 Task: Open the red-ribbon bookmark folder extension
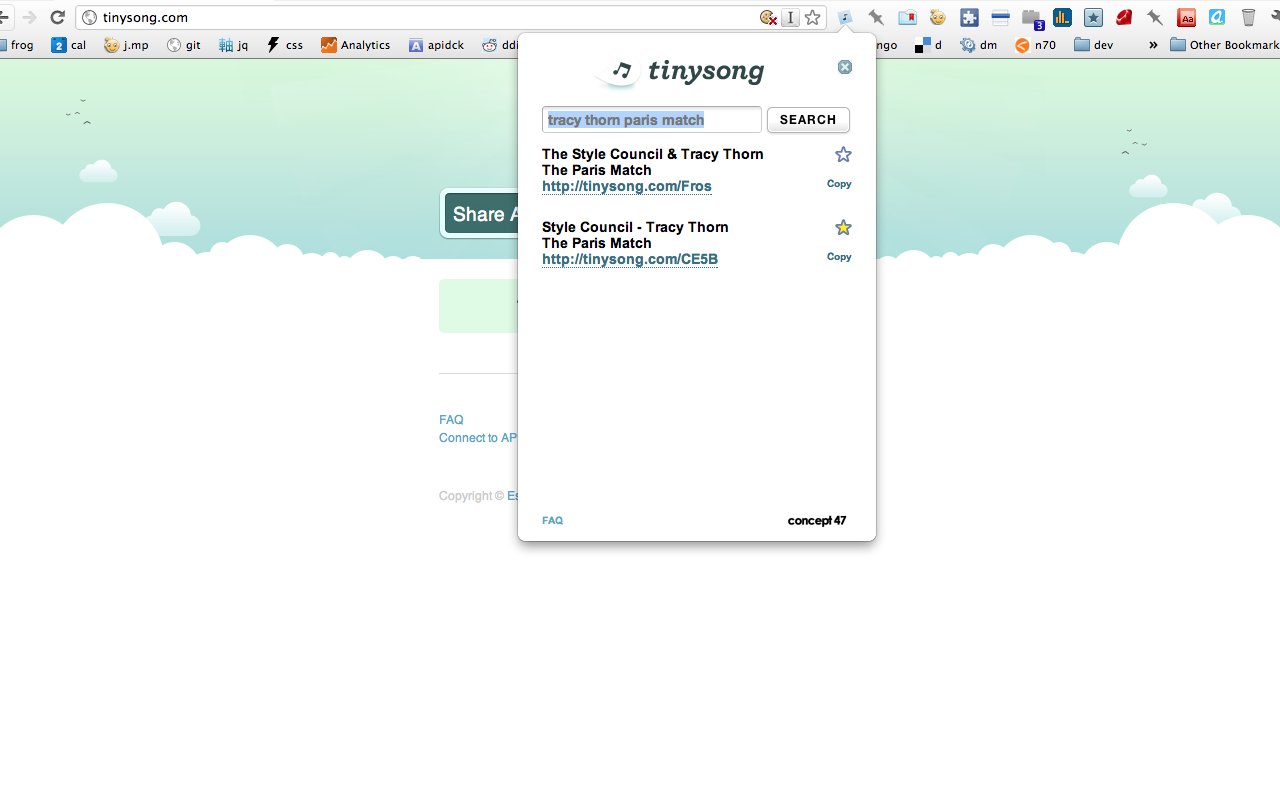coord(907,17)
